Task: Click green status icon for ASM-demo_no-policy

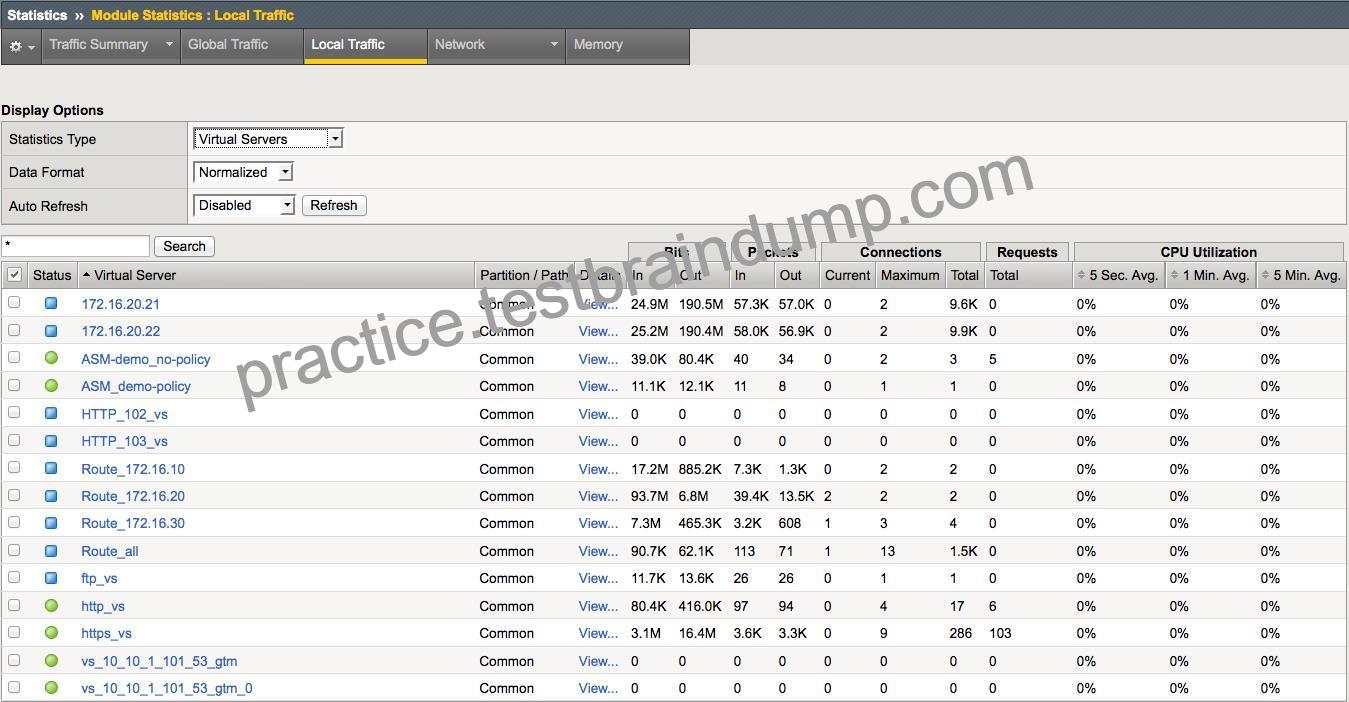Action: click(x=51, y=357)
